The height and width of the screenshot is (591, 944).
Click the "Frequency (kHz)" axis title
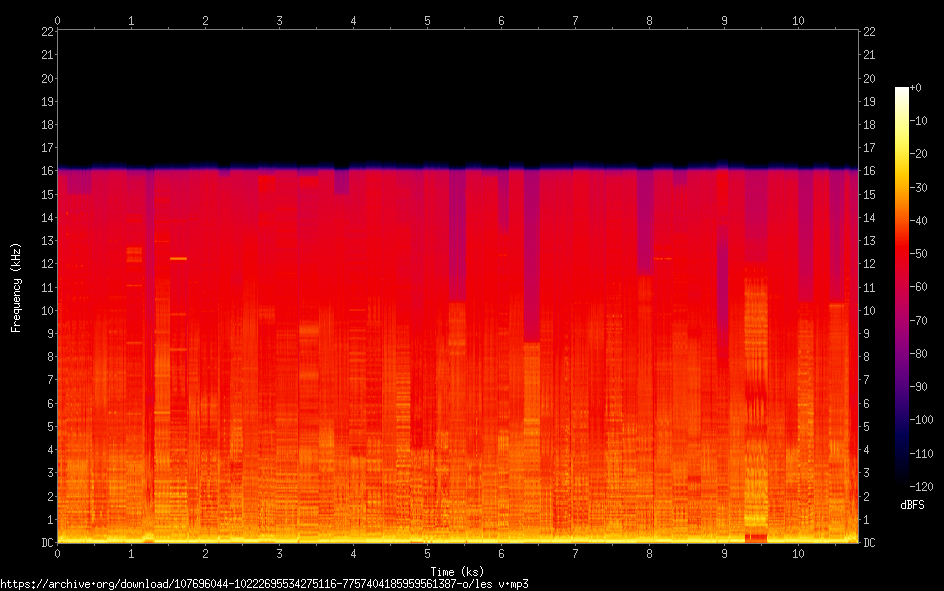coord(16,288)
